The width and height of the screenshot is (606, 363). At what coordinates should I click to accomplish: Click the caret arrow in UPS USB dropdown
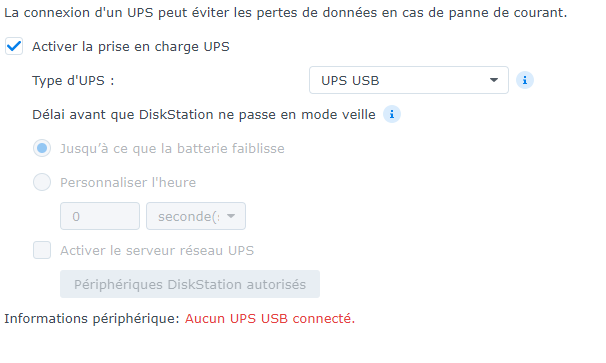pos(494,80)
